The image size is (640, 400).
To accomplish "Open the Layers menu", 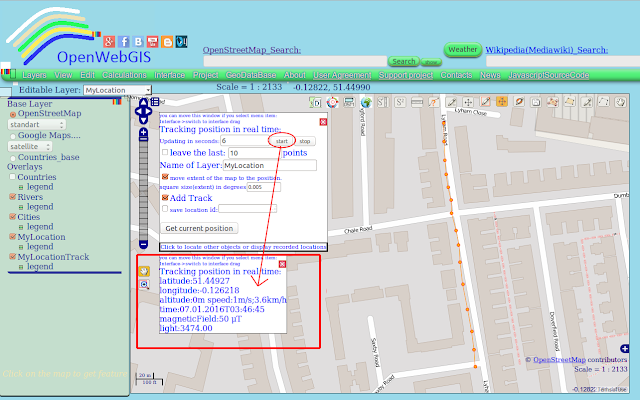I will [34, 75].
